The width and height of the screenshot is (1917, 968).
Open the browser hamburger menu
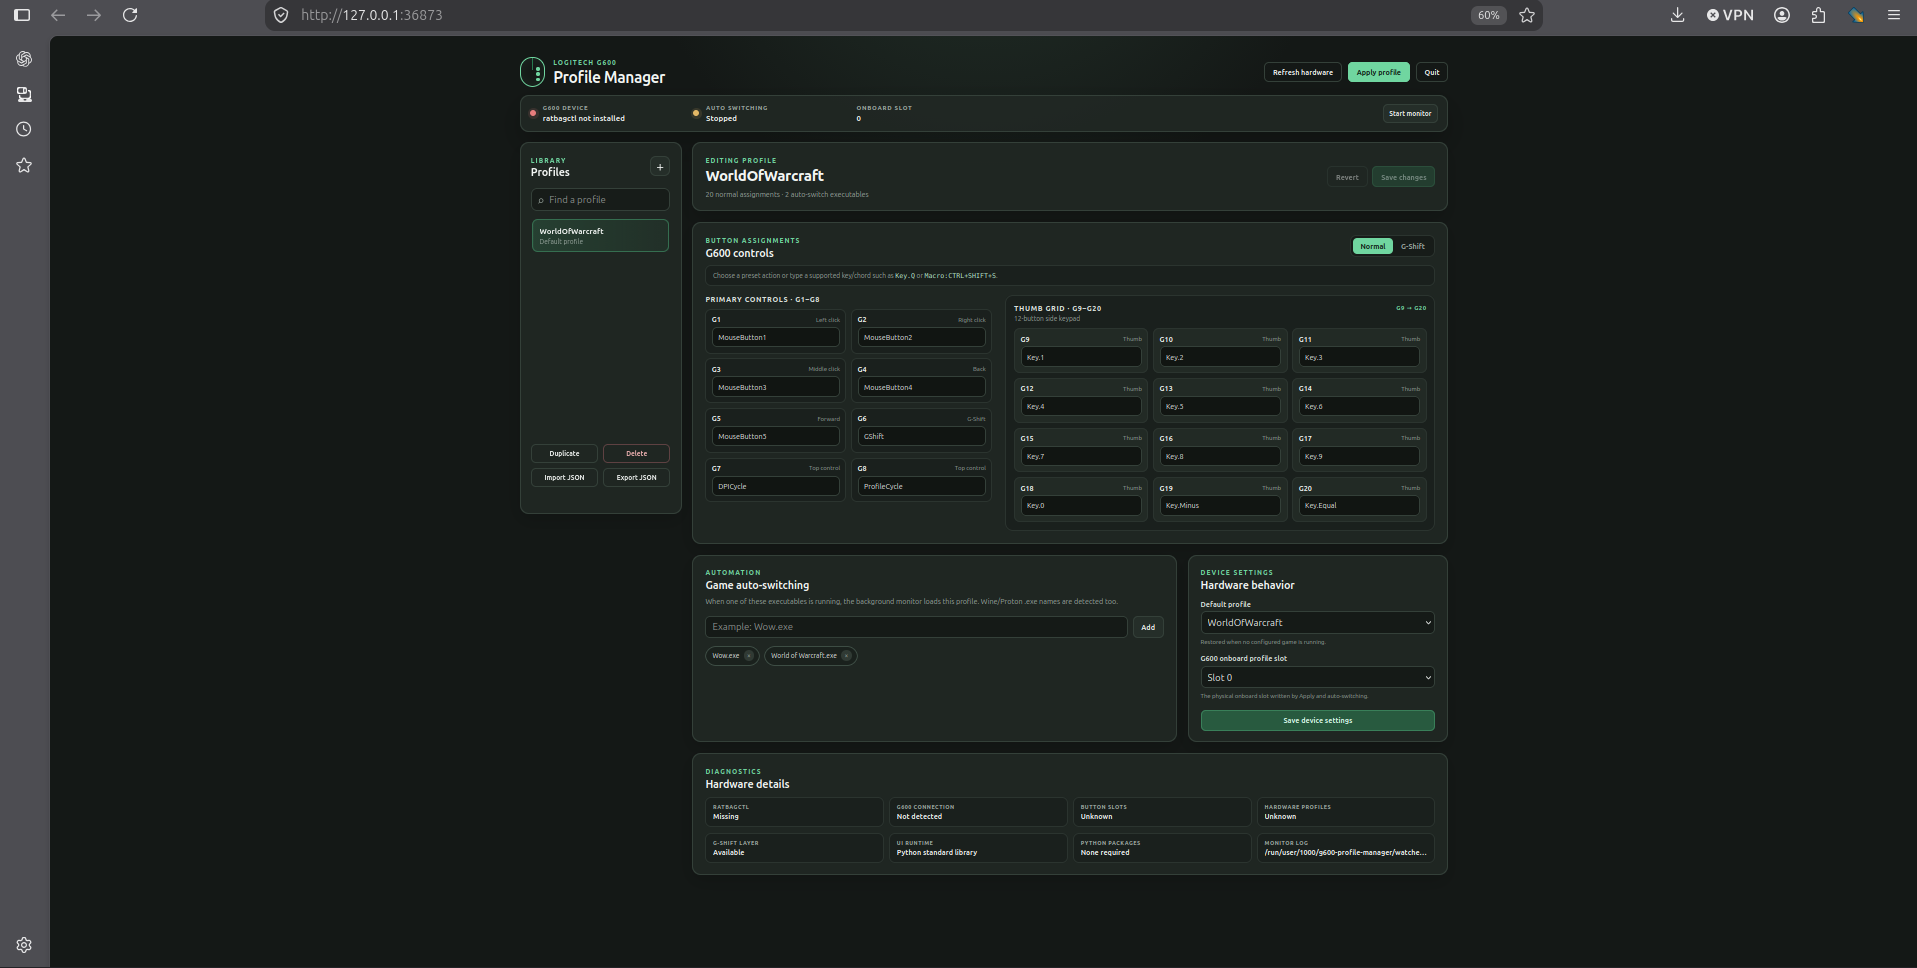1894,15
